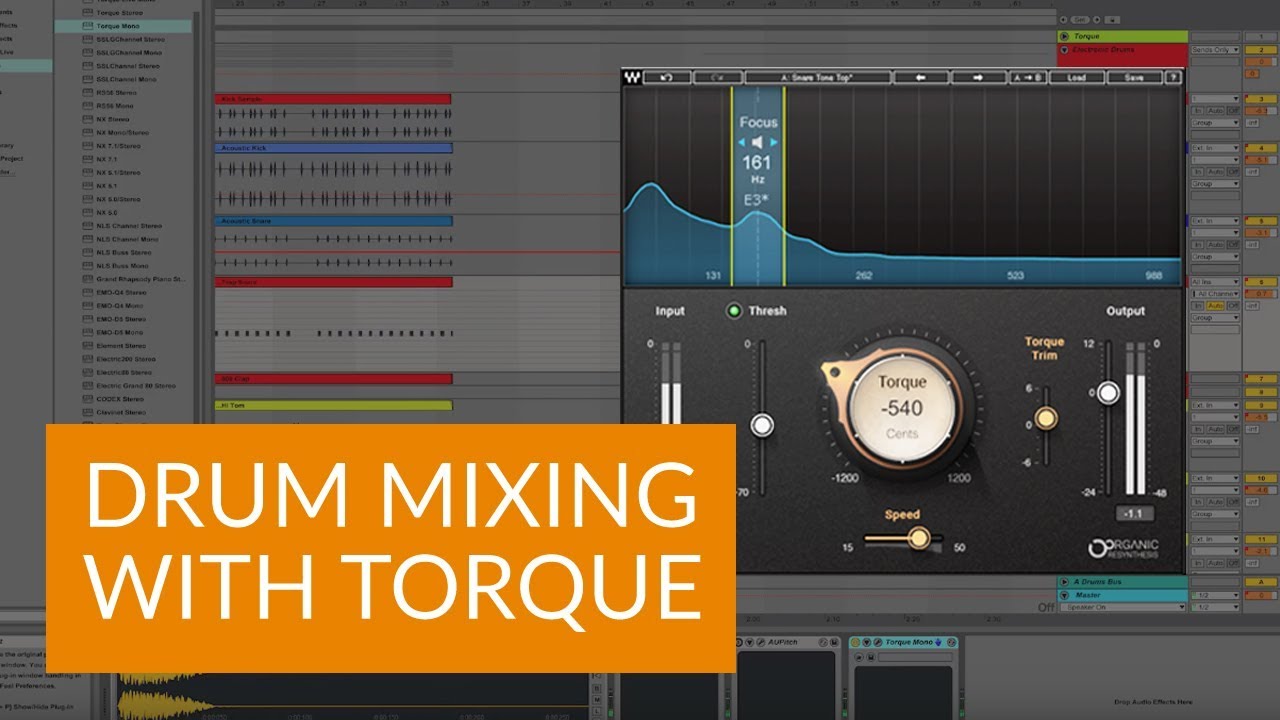Click the Clavinet Stereo plugin icon

click(x=88, y=412)
